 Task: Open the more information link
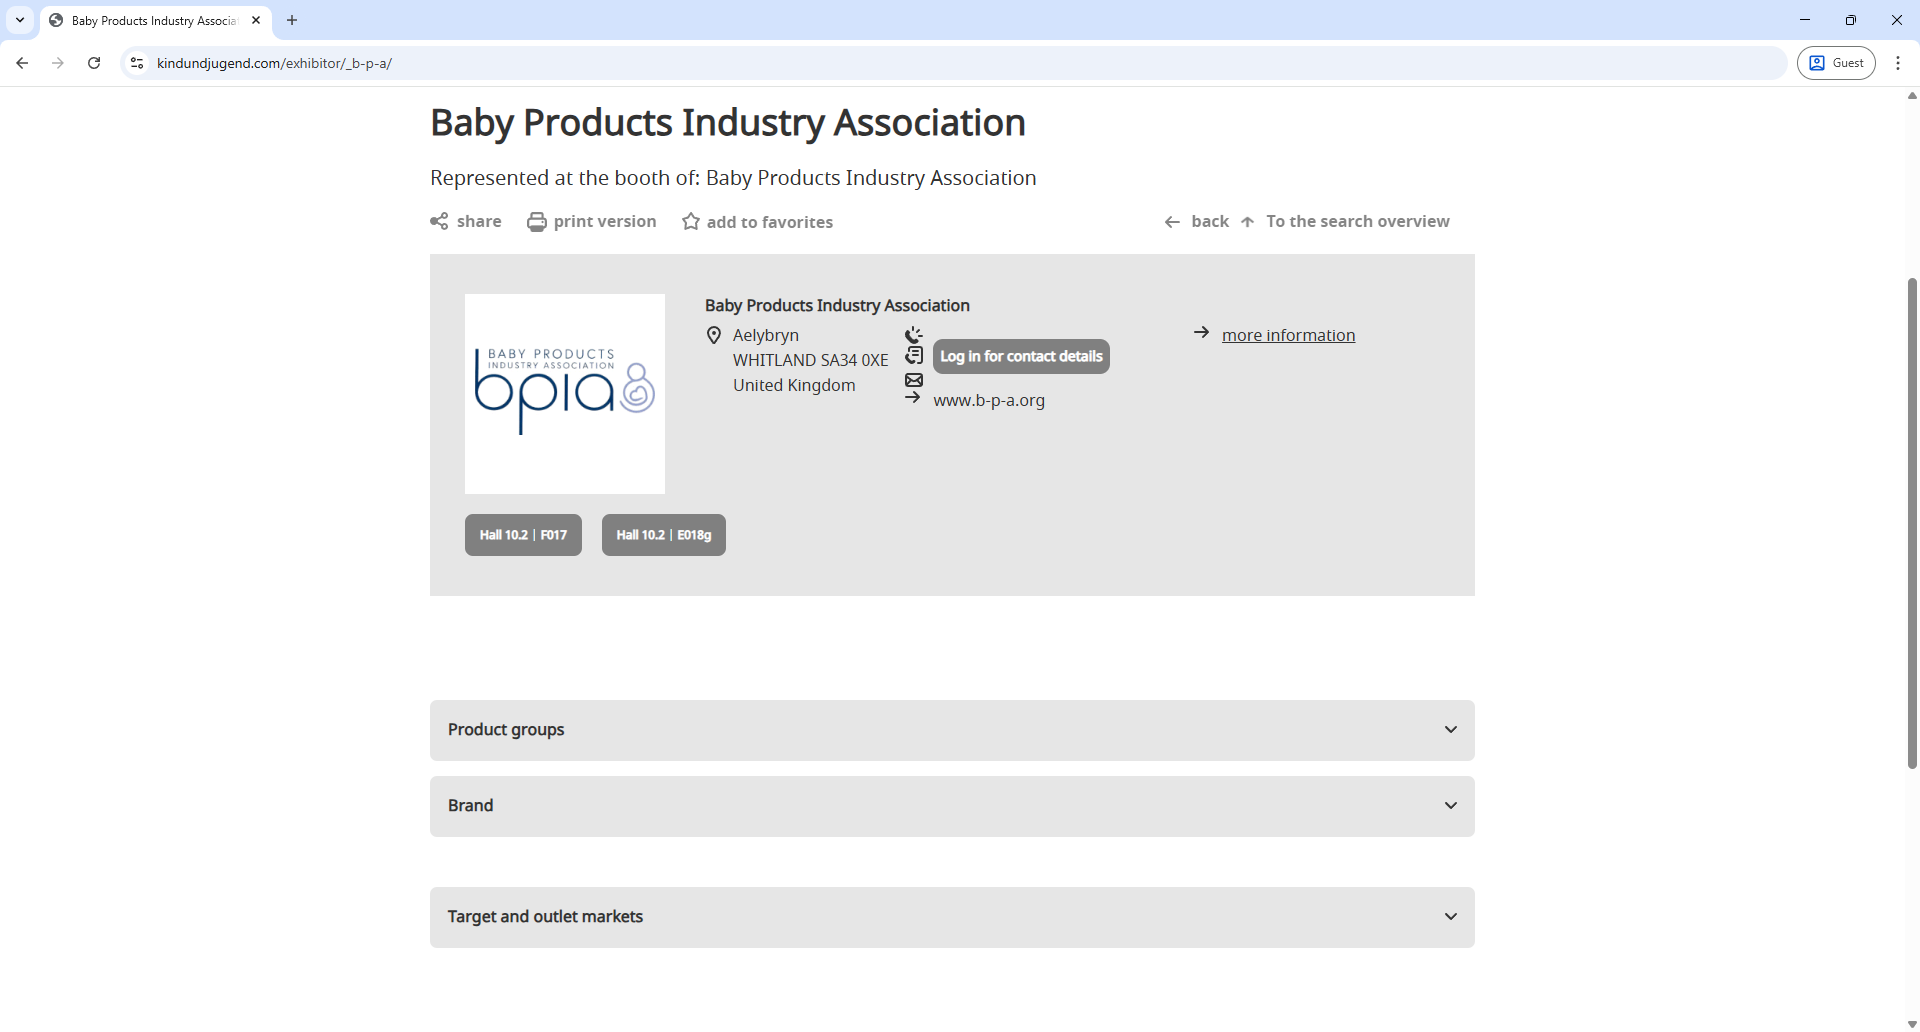pos(1288,335)
